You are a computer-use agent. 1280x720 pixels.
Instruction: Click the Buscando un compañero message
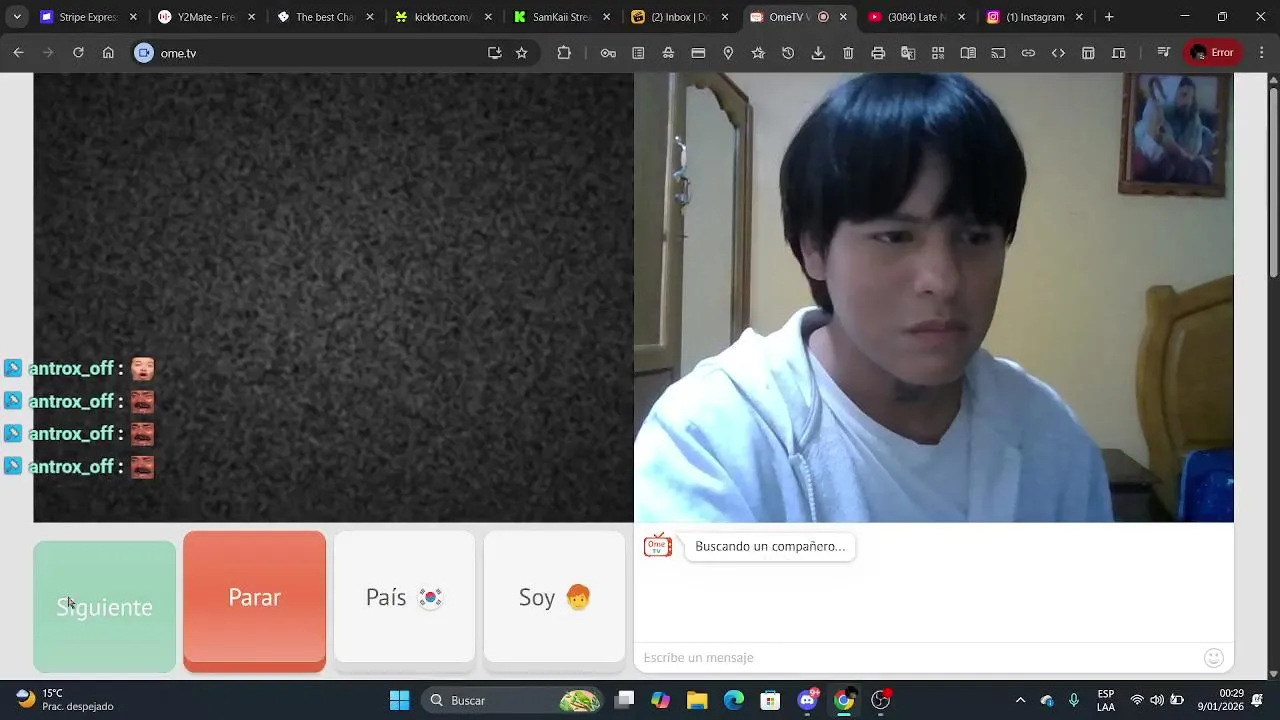pos(770,546)
